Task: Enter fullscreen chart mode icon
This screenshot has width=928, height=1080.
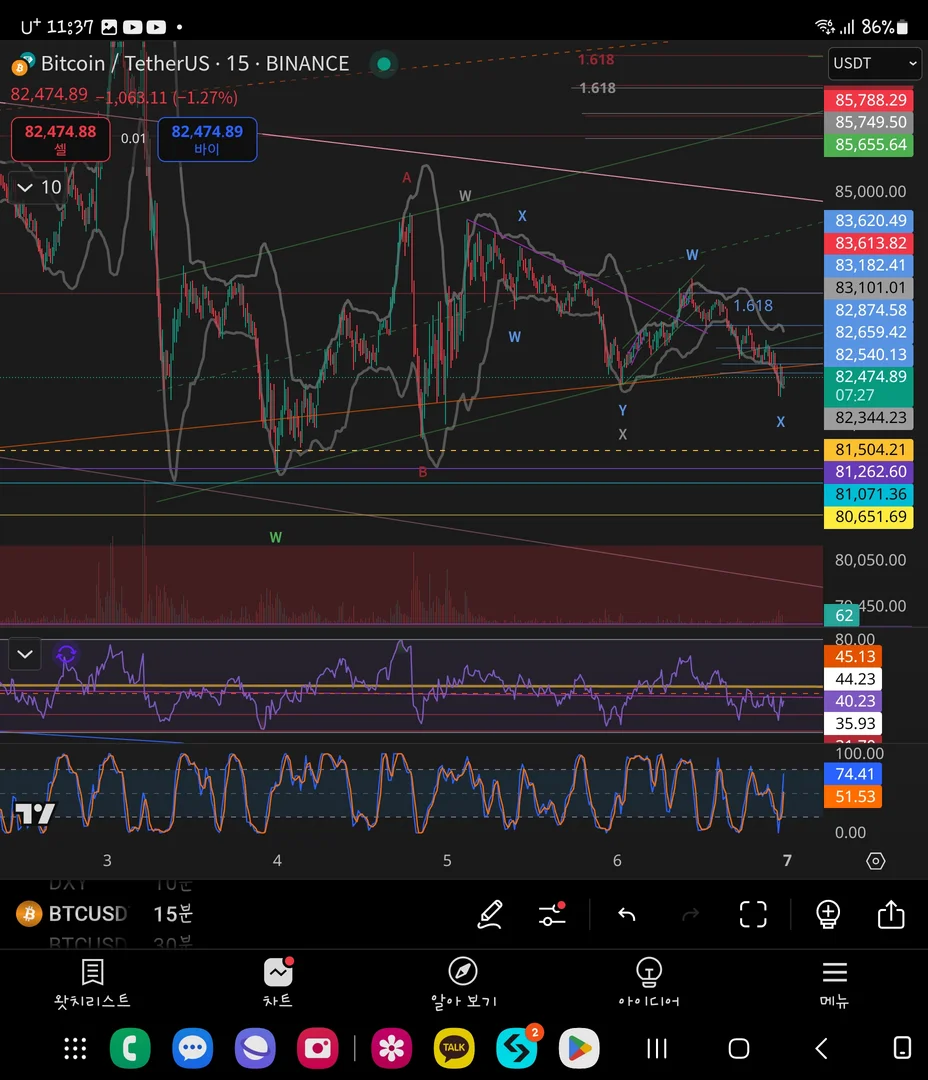Action: [x=753, y=914]
